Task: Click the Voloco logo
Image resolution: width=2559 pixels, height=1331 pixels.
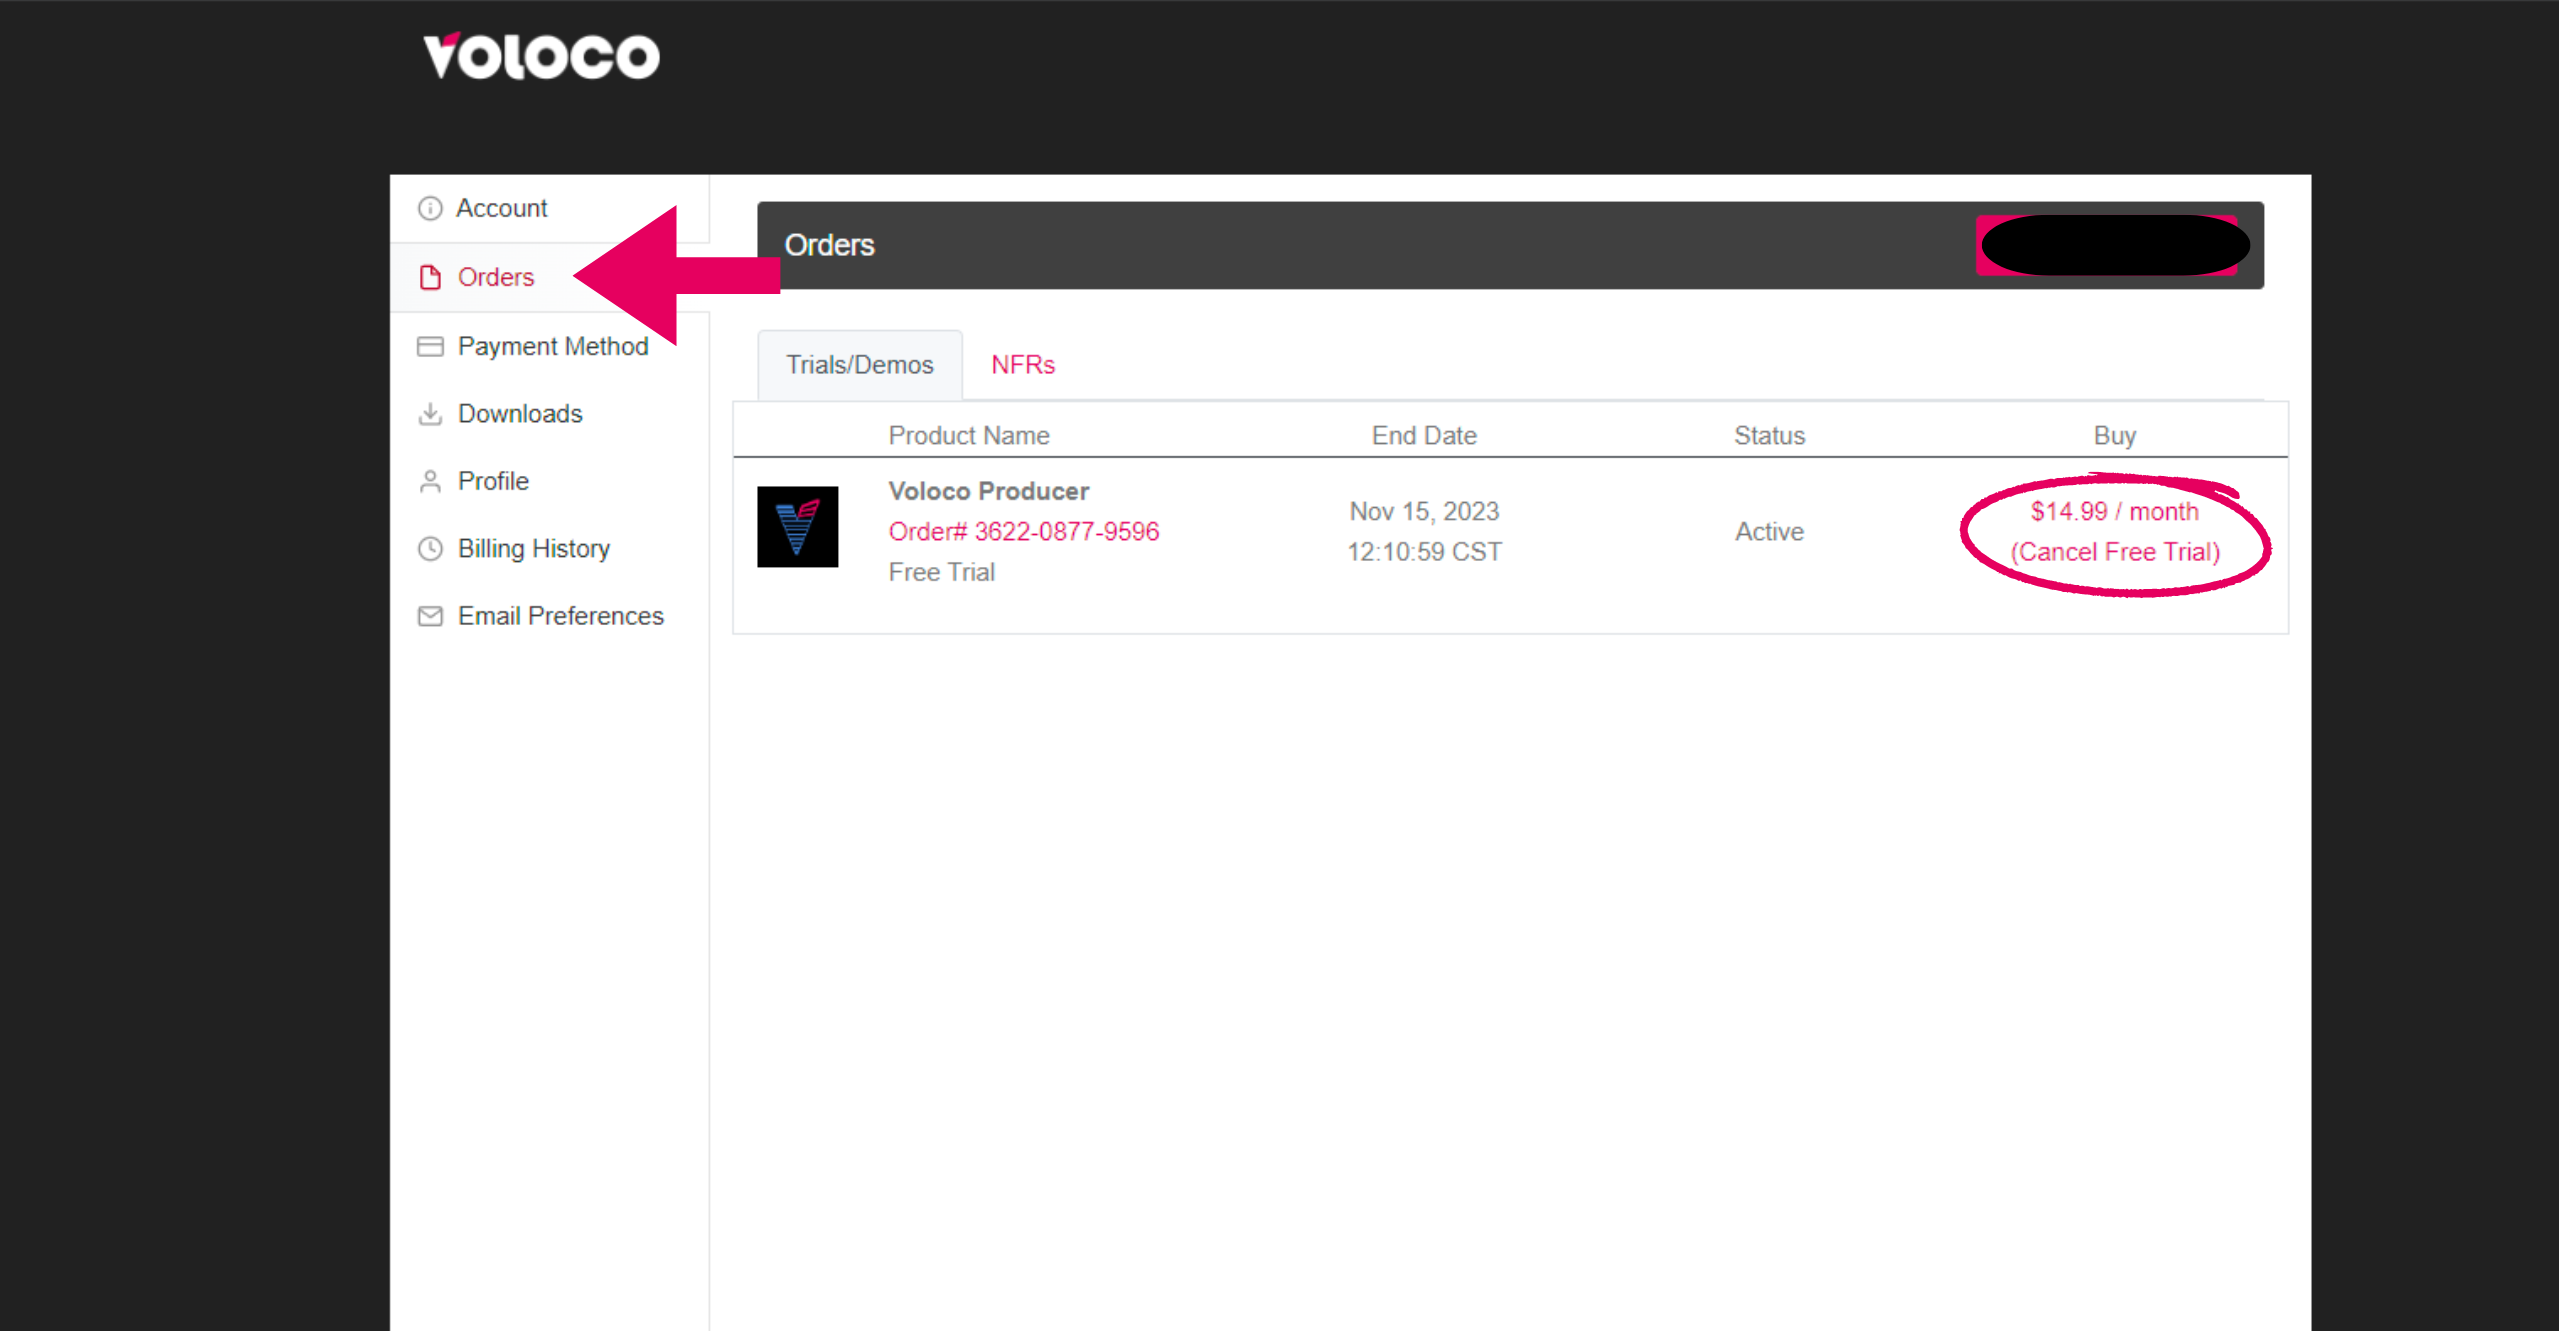Action: point(541,56)
